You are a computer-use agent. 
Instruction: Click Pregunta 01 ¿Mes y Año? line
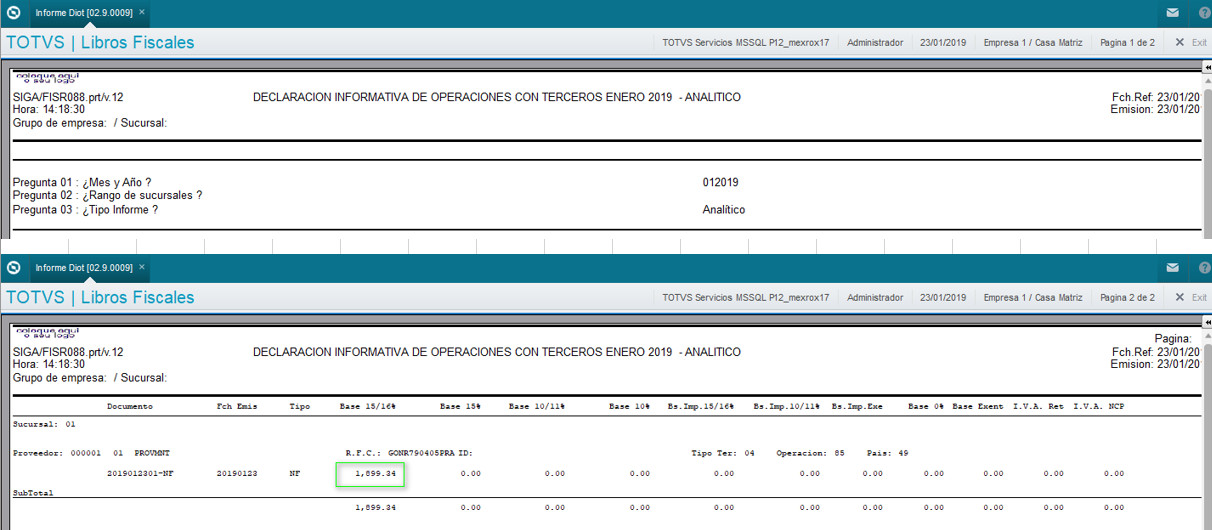pyautogui.click(x=82, y=182)
